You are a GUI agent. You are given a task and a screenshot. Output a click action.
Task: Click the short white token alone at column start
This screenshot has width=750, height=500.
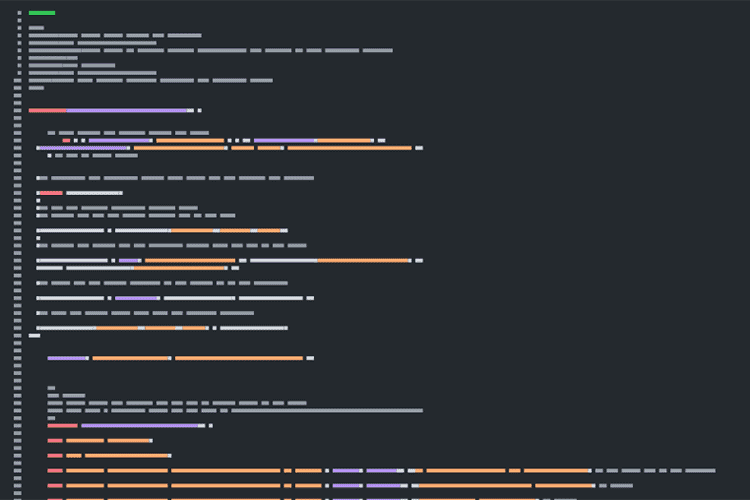pyautogui.click(x=34, y=335)
